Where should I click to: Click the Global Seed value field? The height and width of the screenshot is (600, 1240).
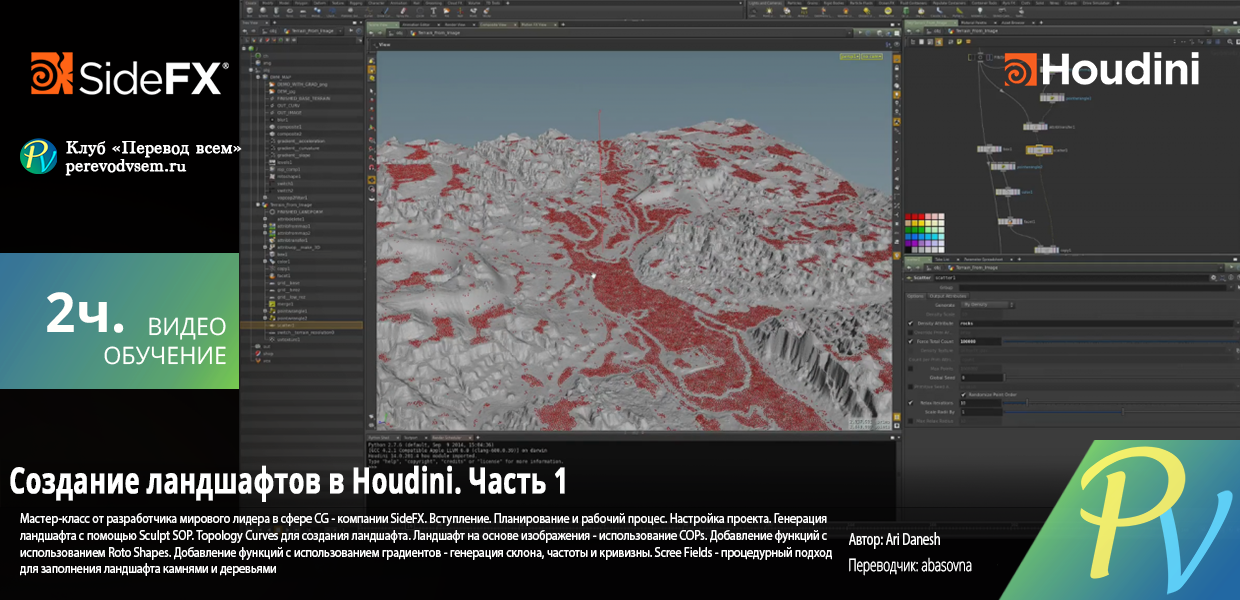pyautogui.click(x=981, y=378)
